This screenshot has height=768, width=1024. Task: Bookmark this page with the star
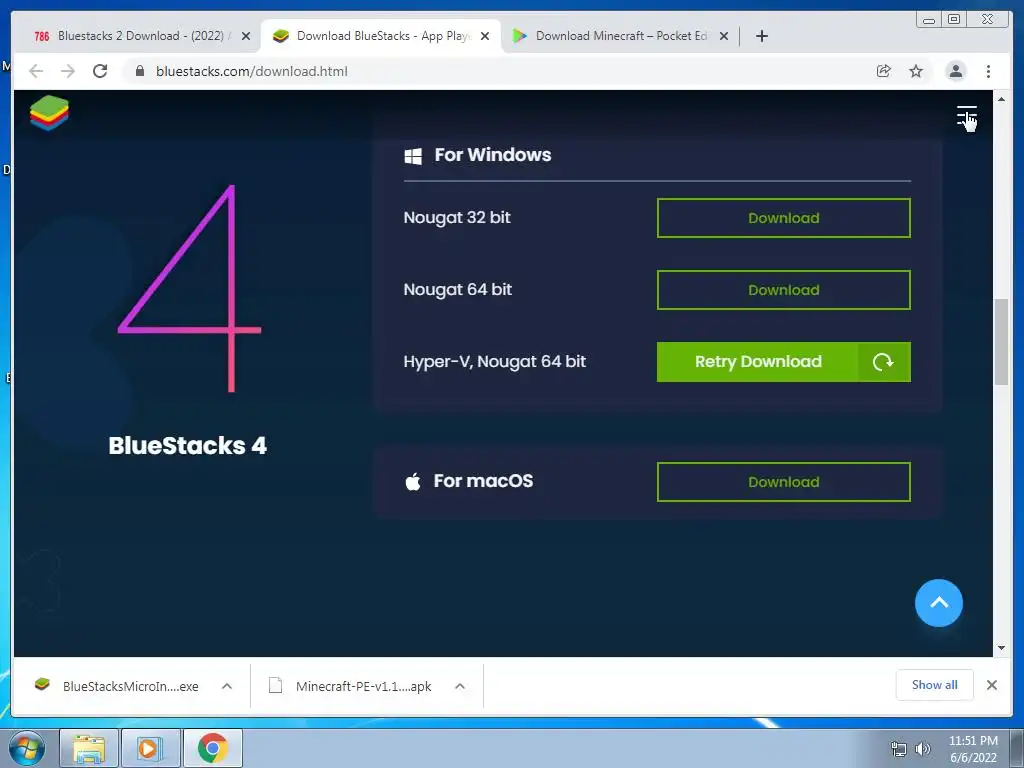(x=916, y=71)
